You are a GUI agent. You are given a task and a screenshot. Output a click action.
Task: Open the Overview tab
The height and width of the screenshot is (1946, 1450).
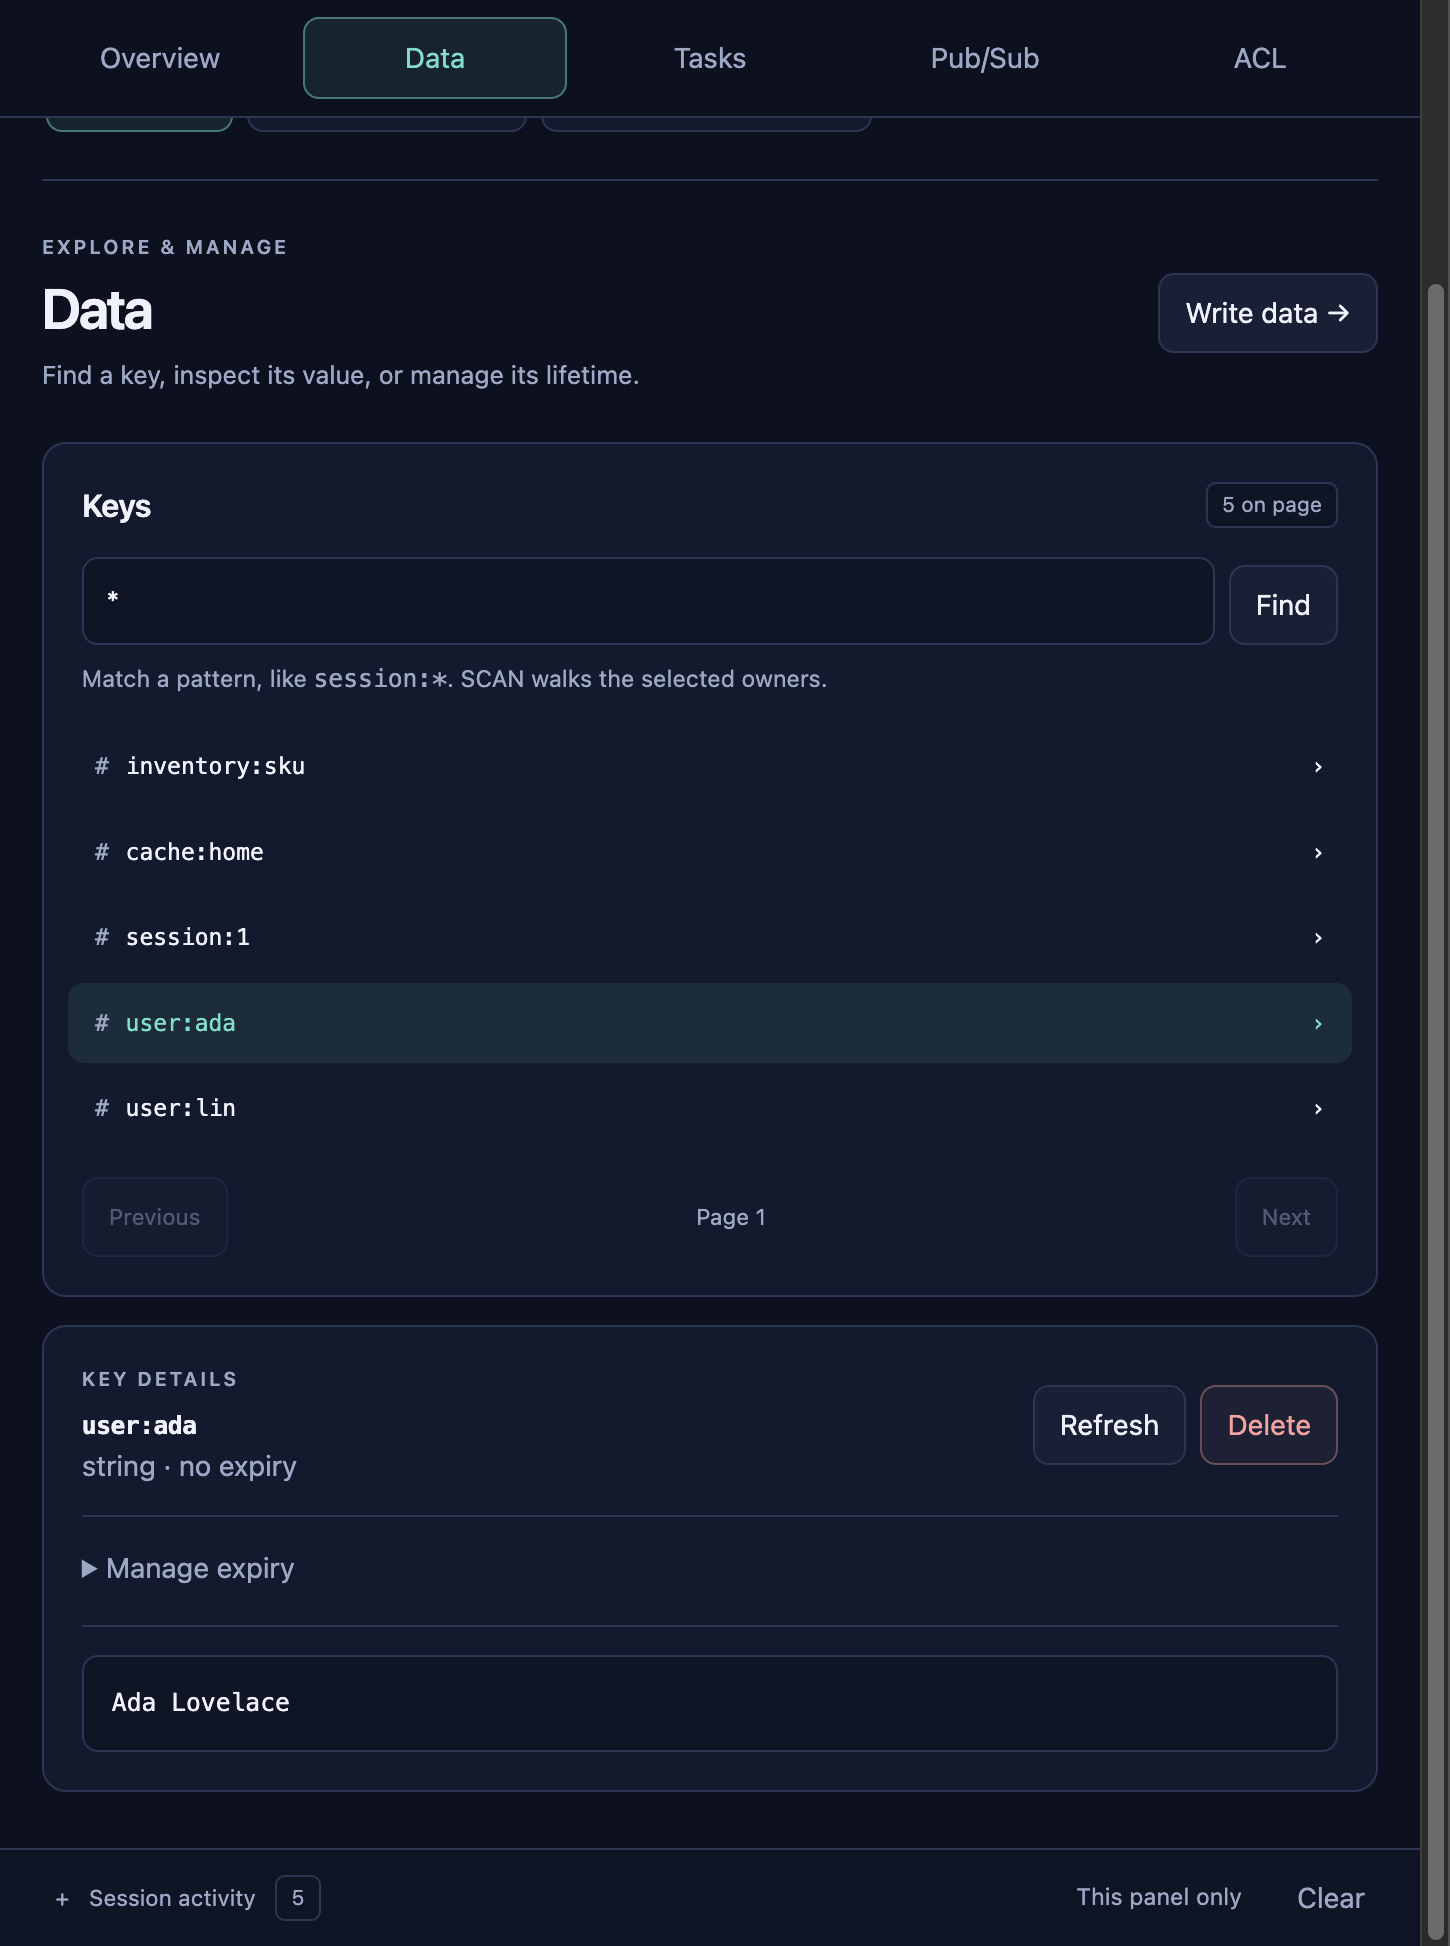coord(160,58)
